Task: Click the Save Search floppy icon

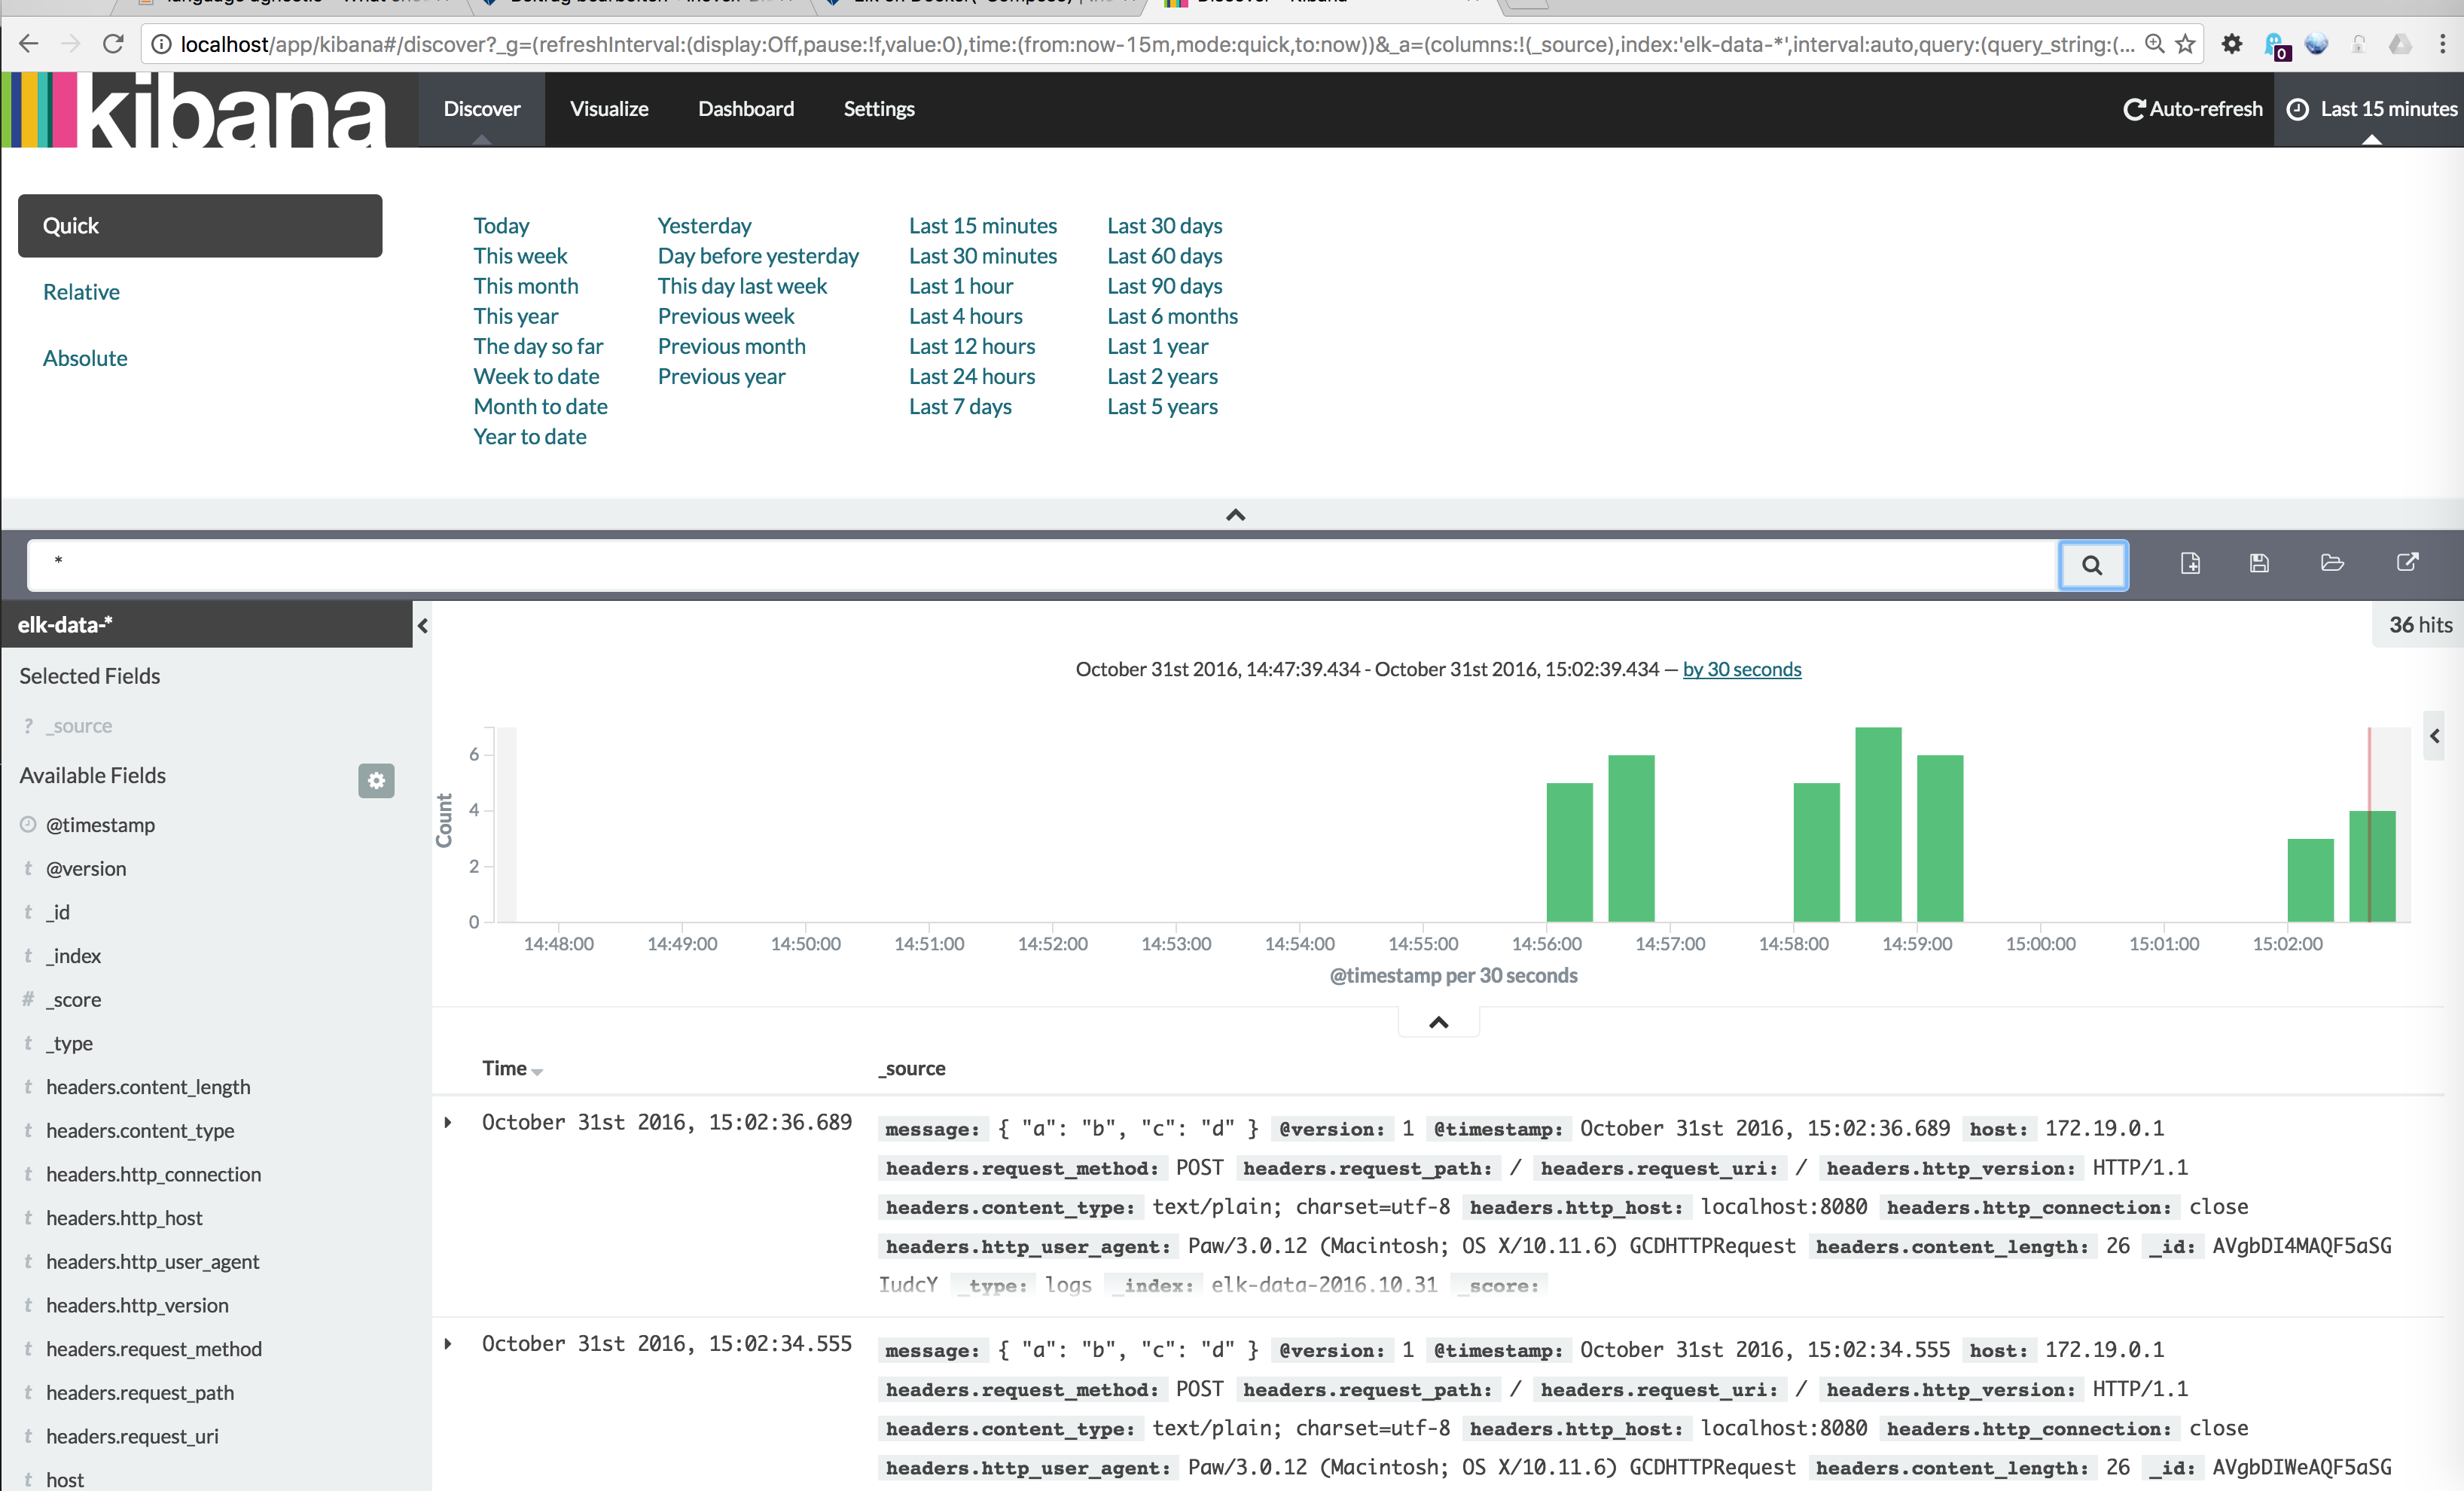Action: click(2259, 563)
